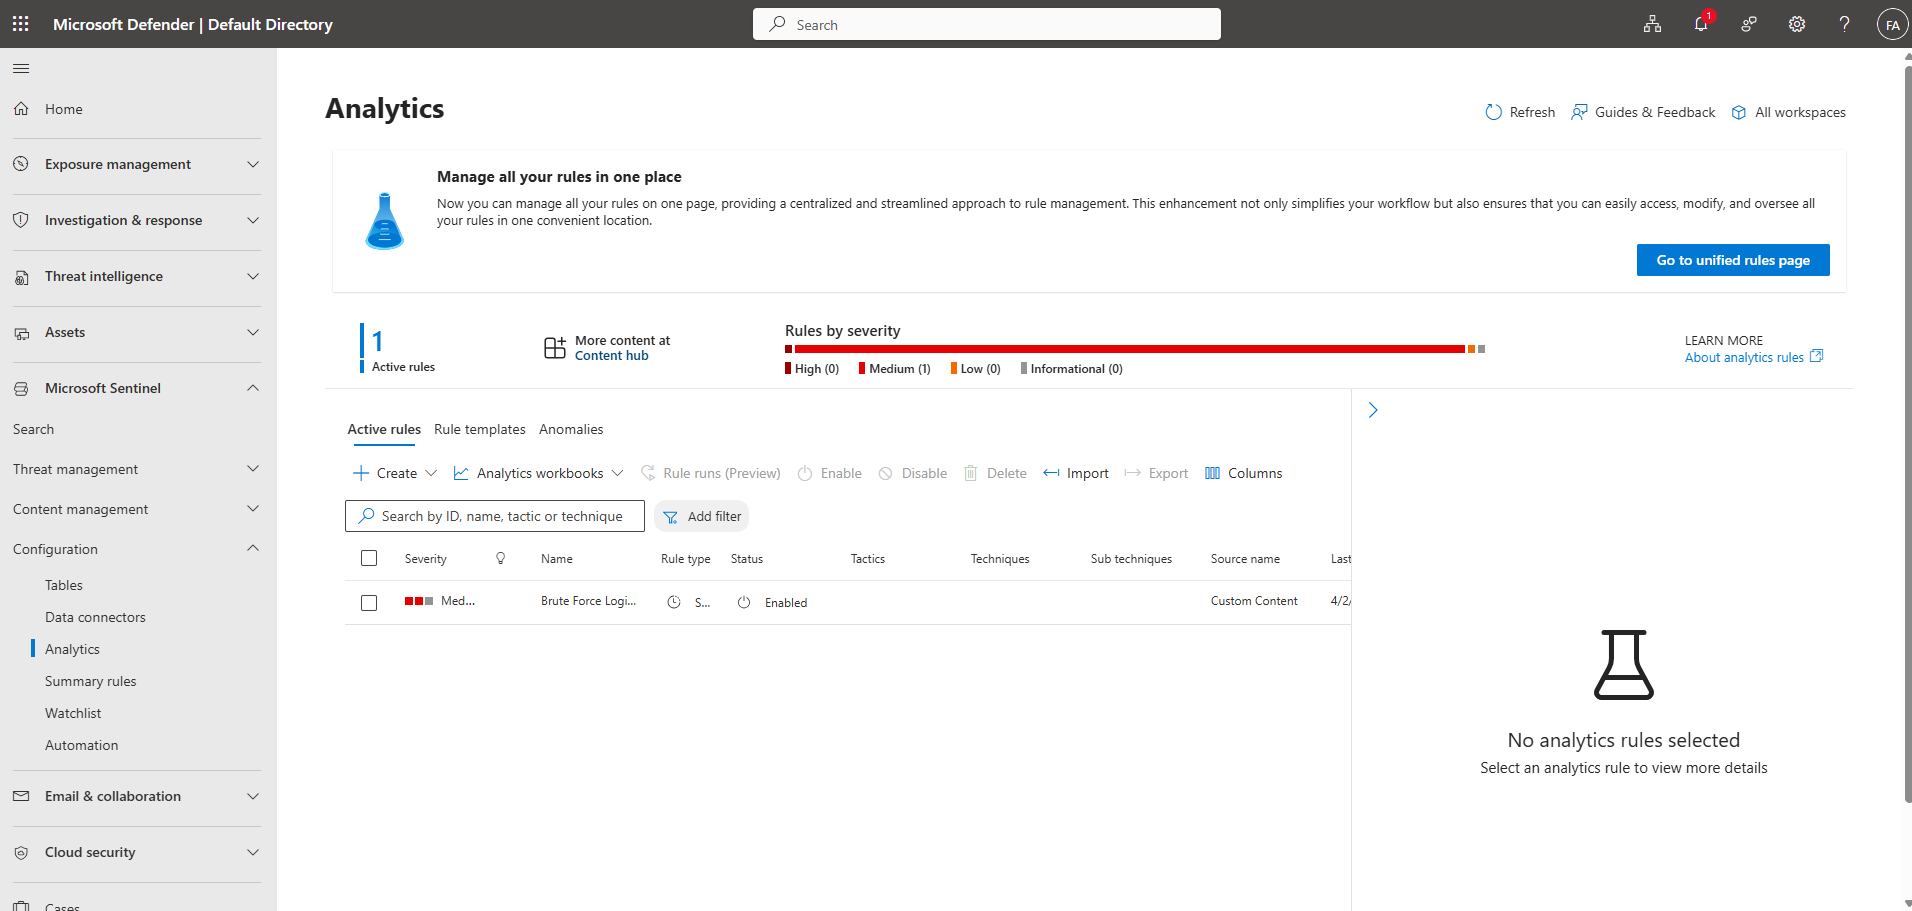Click the Columns icon
1912x911 pixels.
[x=1212, y=473]
